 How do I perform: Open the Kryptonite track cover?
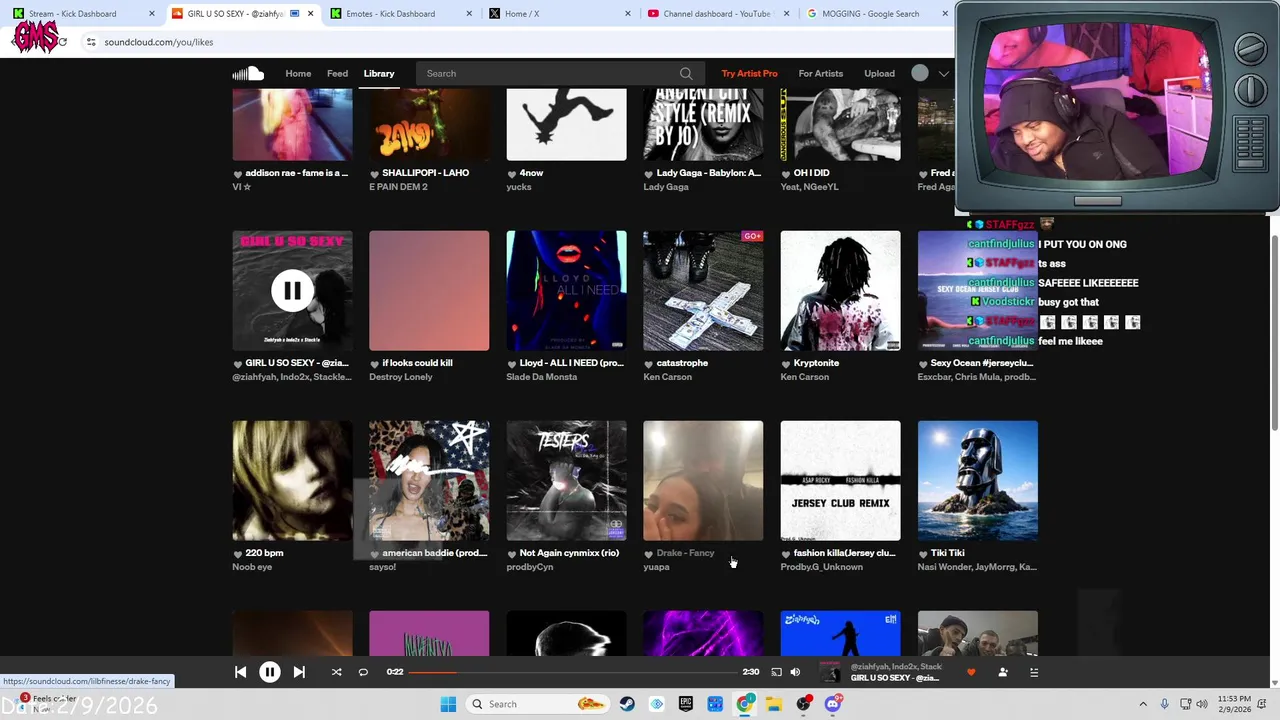point(840,291)
